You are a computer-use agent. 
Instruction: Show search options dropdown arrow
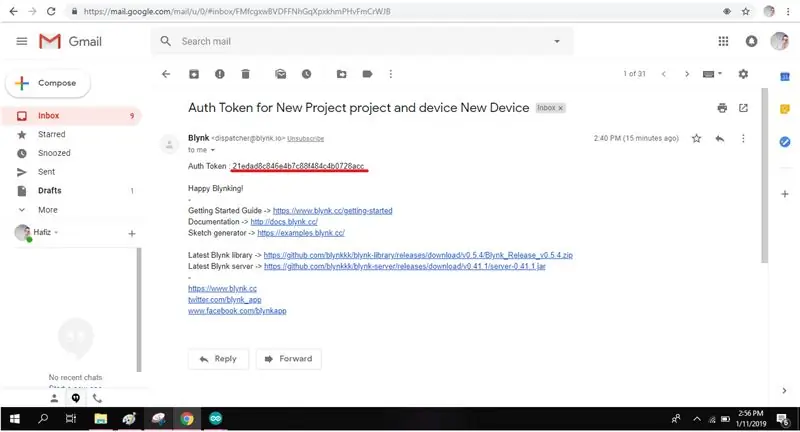point(557,41)
